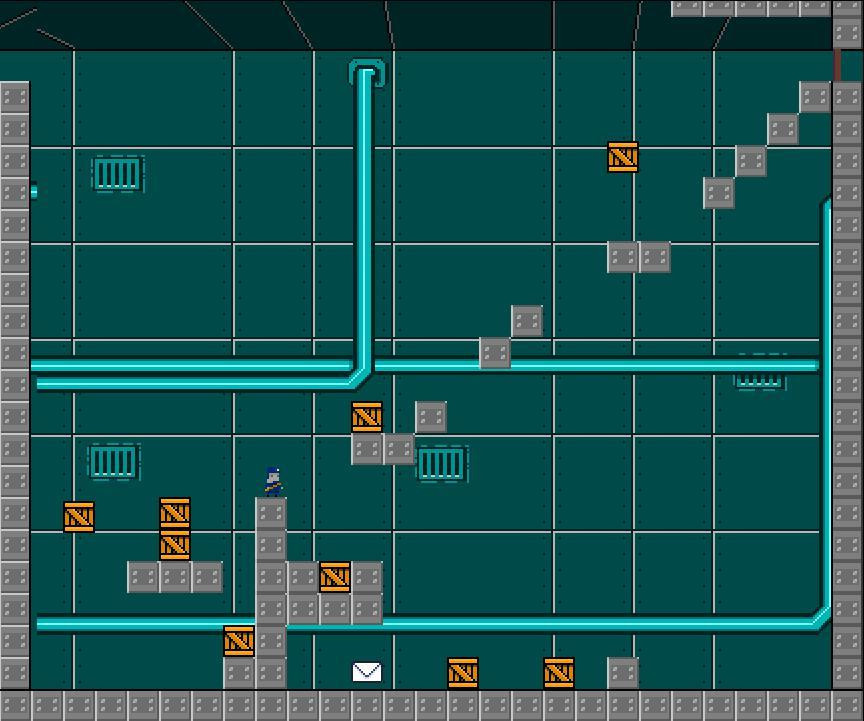The image size is (864, 721).
Task: Select the wall vent below the two-block ledge
Action: [x=442, y=464]
